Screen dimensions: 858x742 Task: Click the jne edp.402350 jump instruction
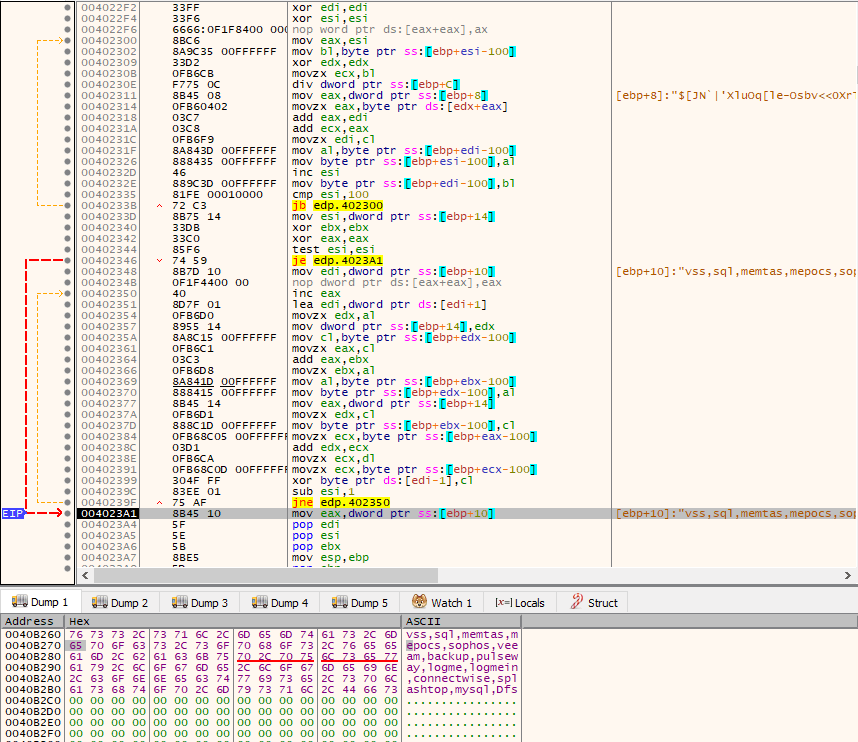(x=341, y=502)
